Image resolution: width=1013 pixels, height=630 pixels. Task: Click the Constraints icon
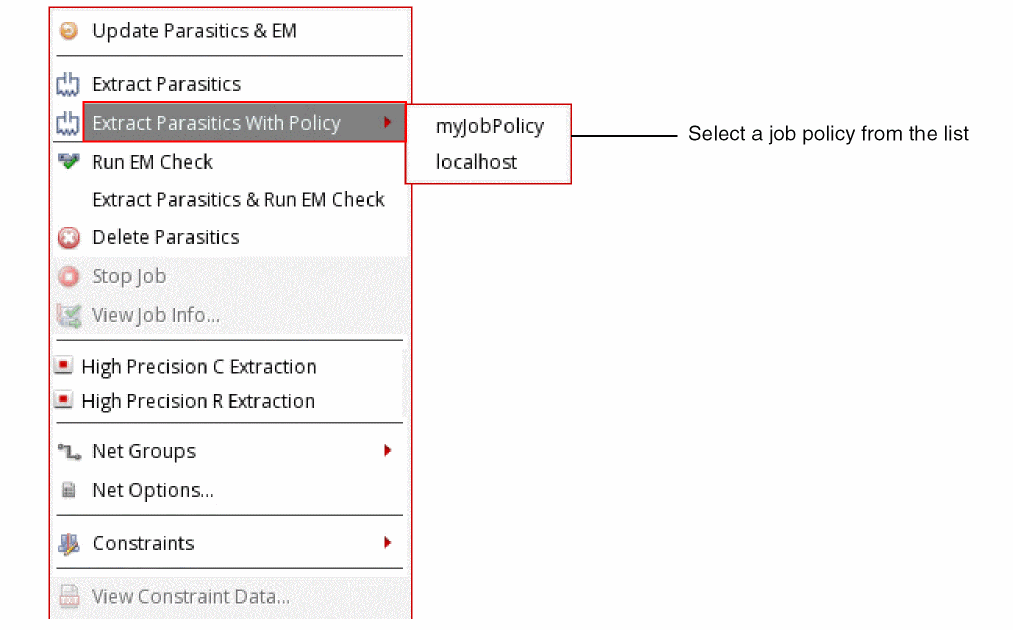(x=68, y=544)
